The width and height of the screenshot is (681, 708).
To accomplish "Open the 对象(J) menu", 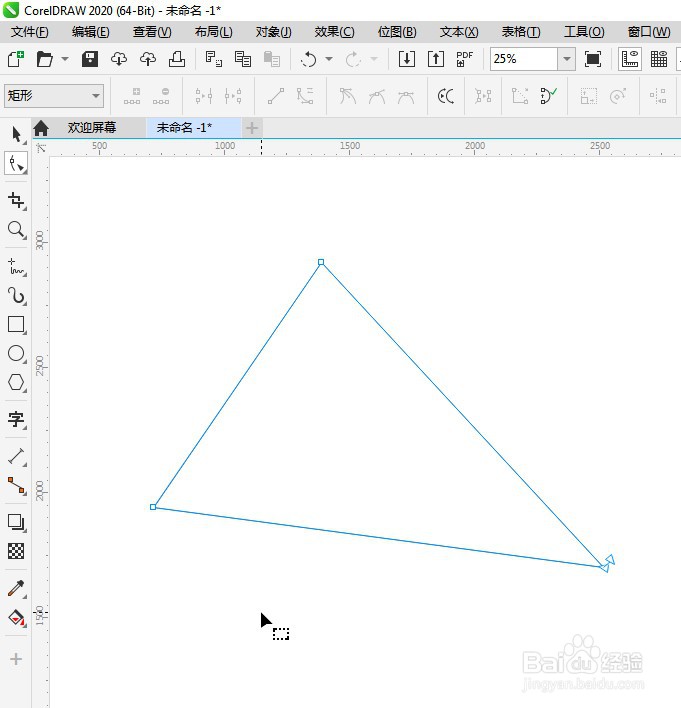I will click(x=273, y=32).
